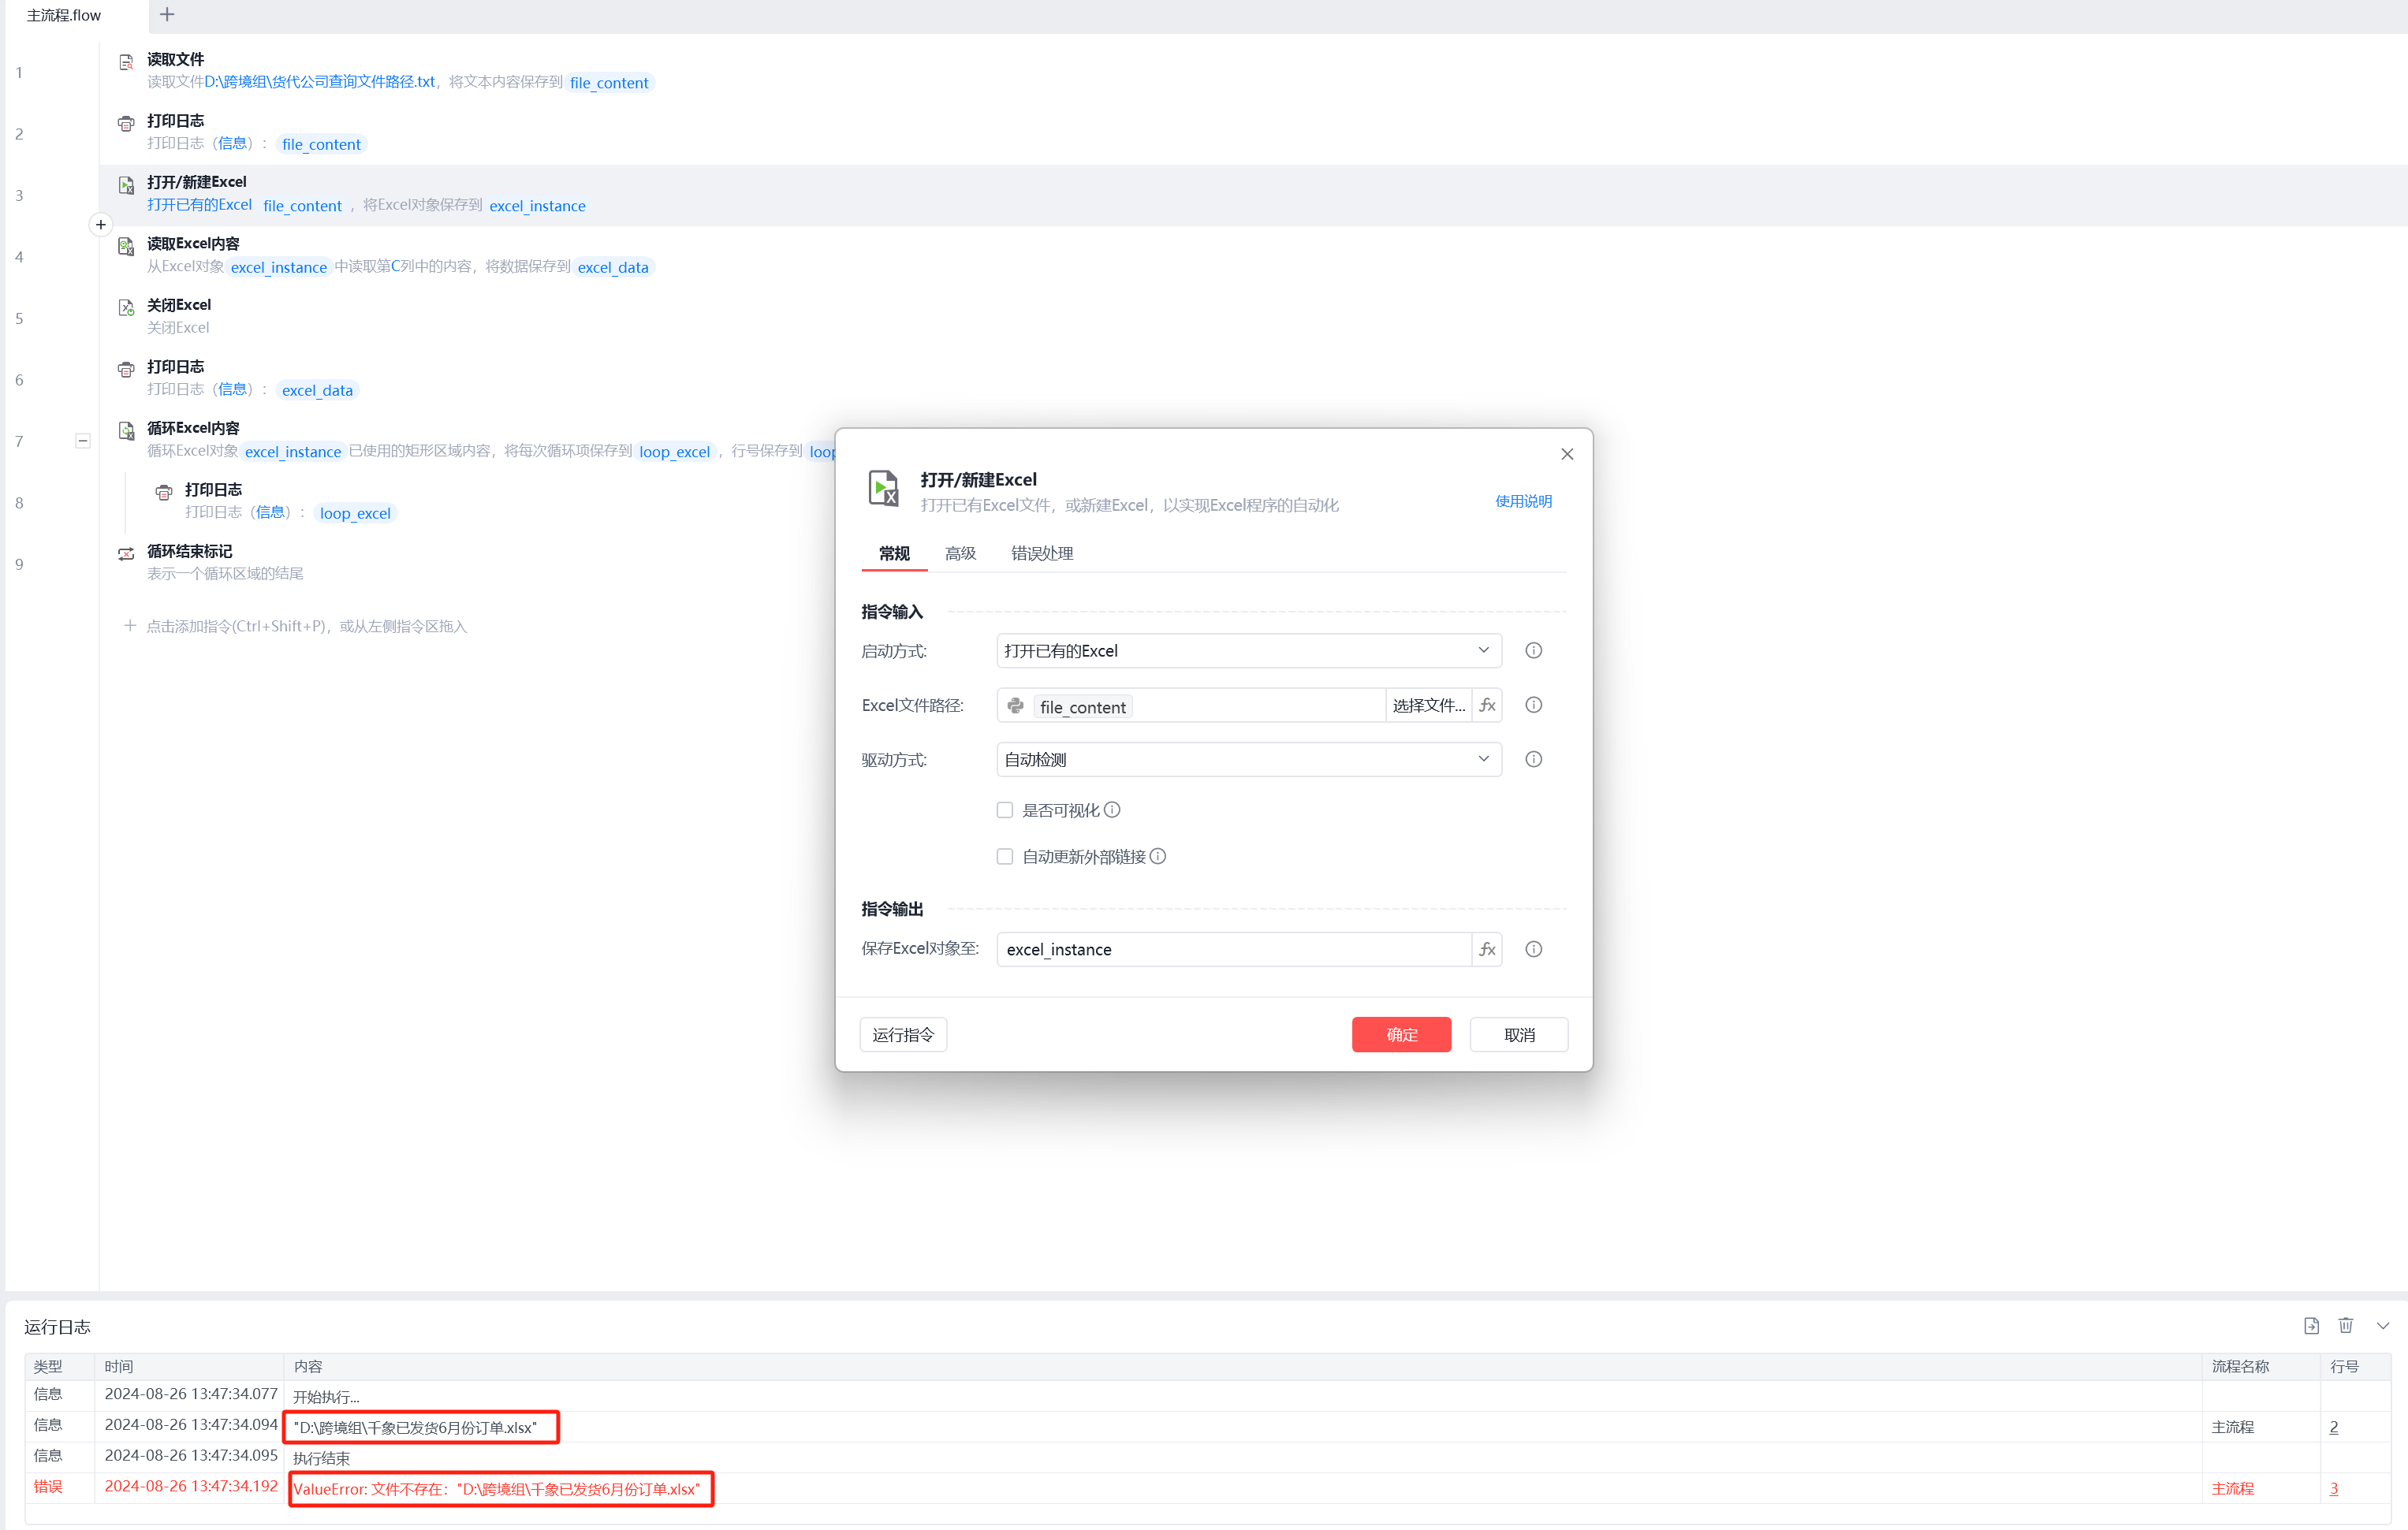Collapse the 循环Excel内容 block at line 7
The image size is (2408, 1530).
tap(83, 441)
